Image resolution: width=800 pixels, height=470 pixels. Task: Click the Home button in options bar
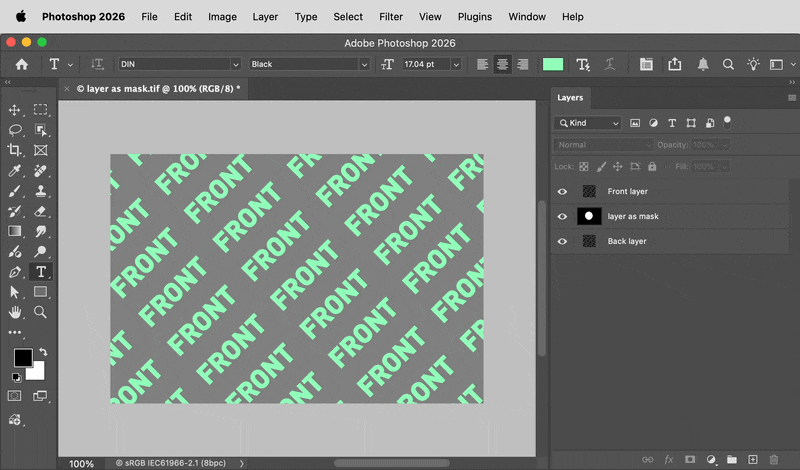[21, 64]
